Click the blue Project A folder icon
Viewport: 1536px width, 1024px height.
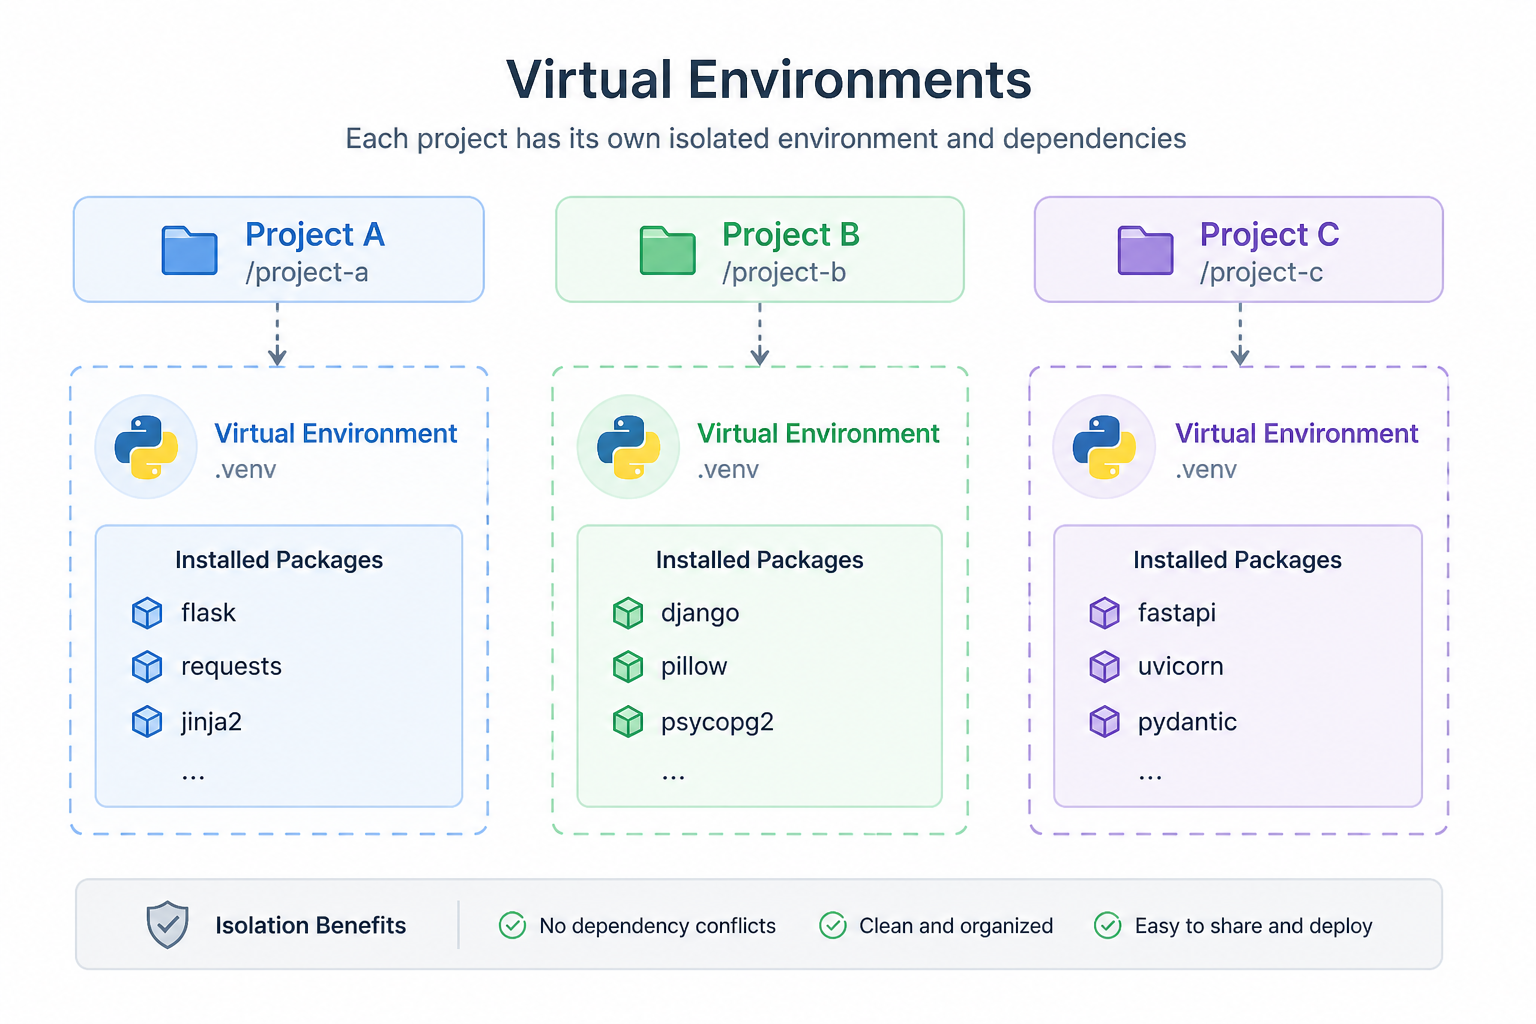click(190, 250)
